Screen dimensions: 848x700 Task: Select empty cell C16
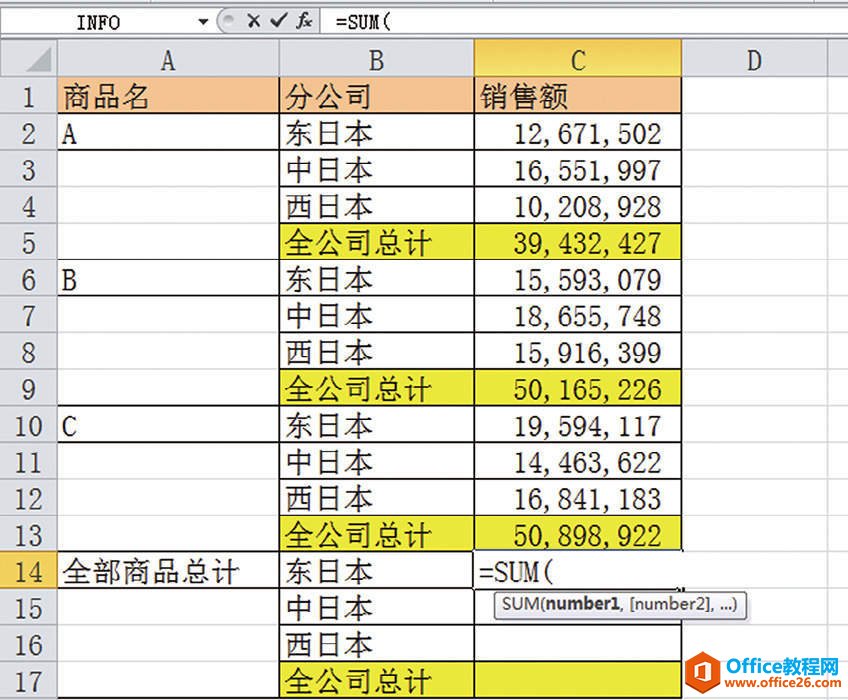(578, 644)
